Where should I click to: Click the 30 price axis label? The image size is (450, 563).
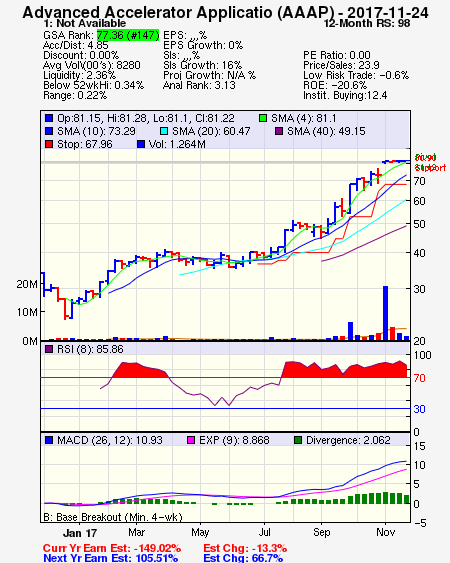[419, 289]
